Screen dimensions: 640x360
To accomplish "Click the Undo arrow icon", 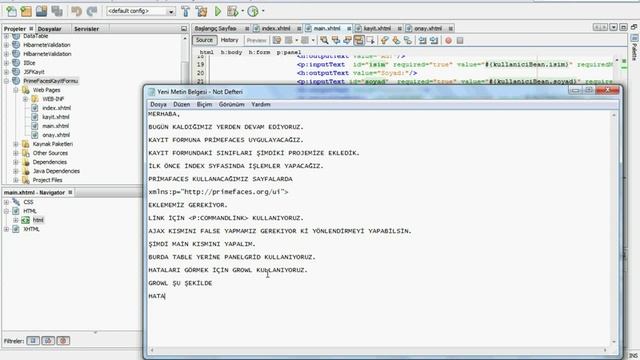I will pyautogui.click(x=76, y=11).
